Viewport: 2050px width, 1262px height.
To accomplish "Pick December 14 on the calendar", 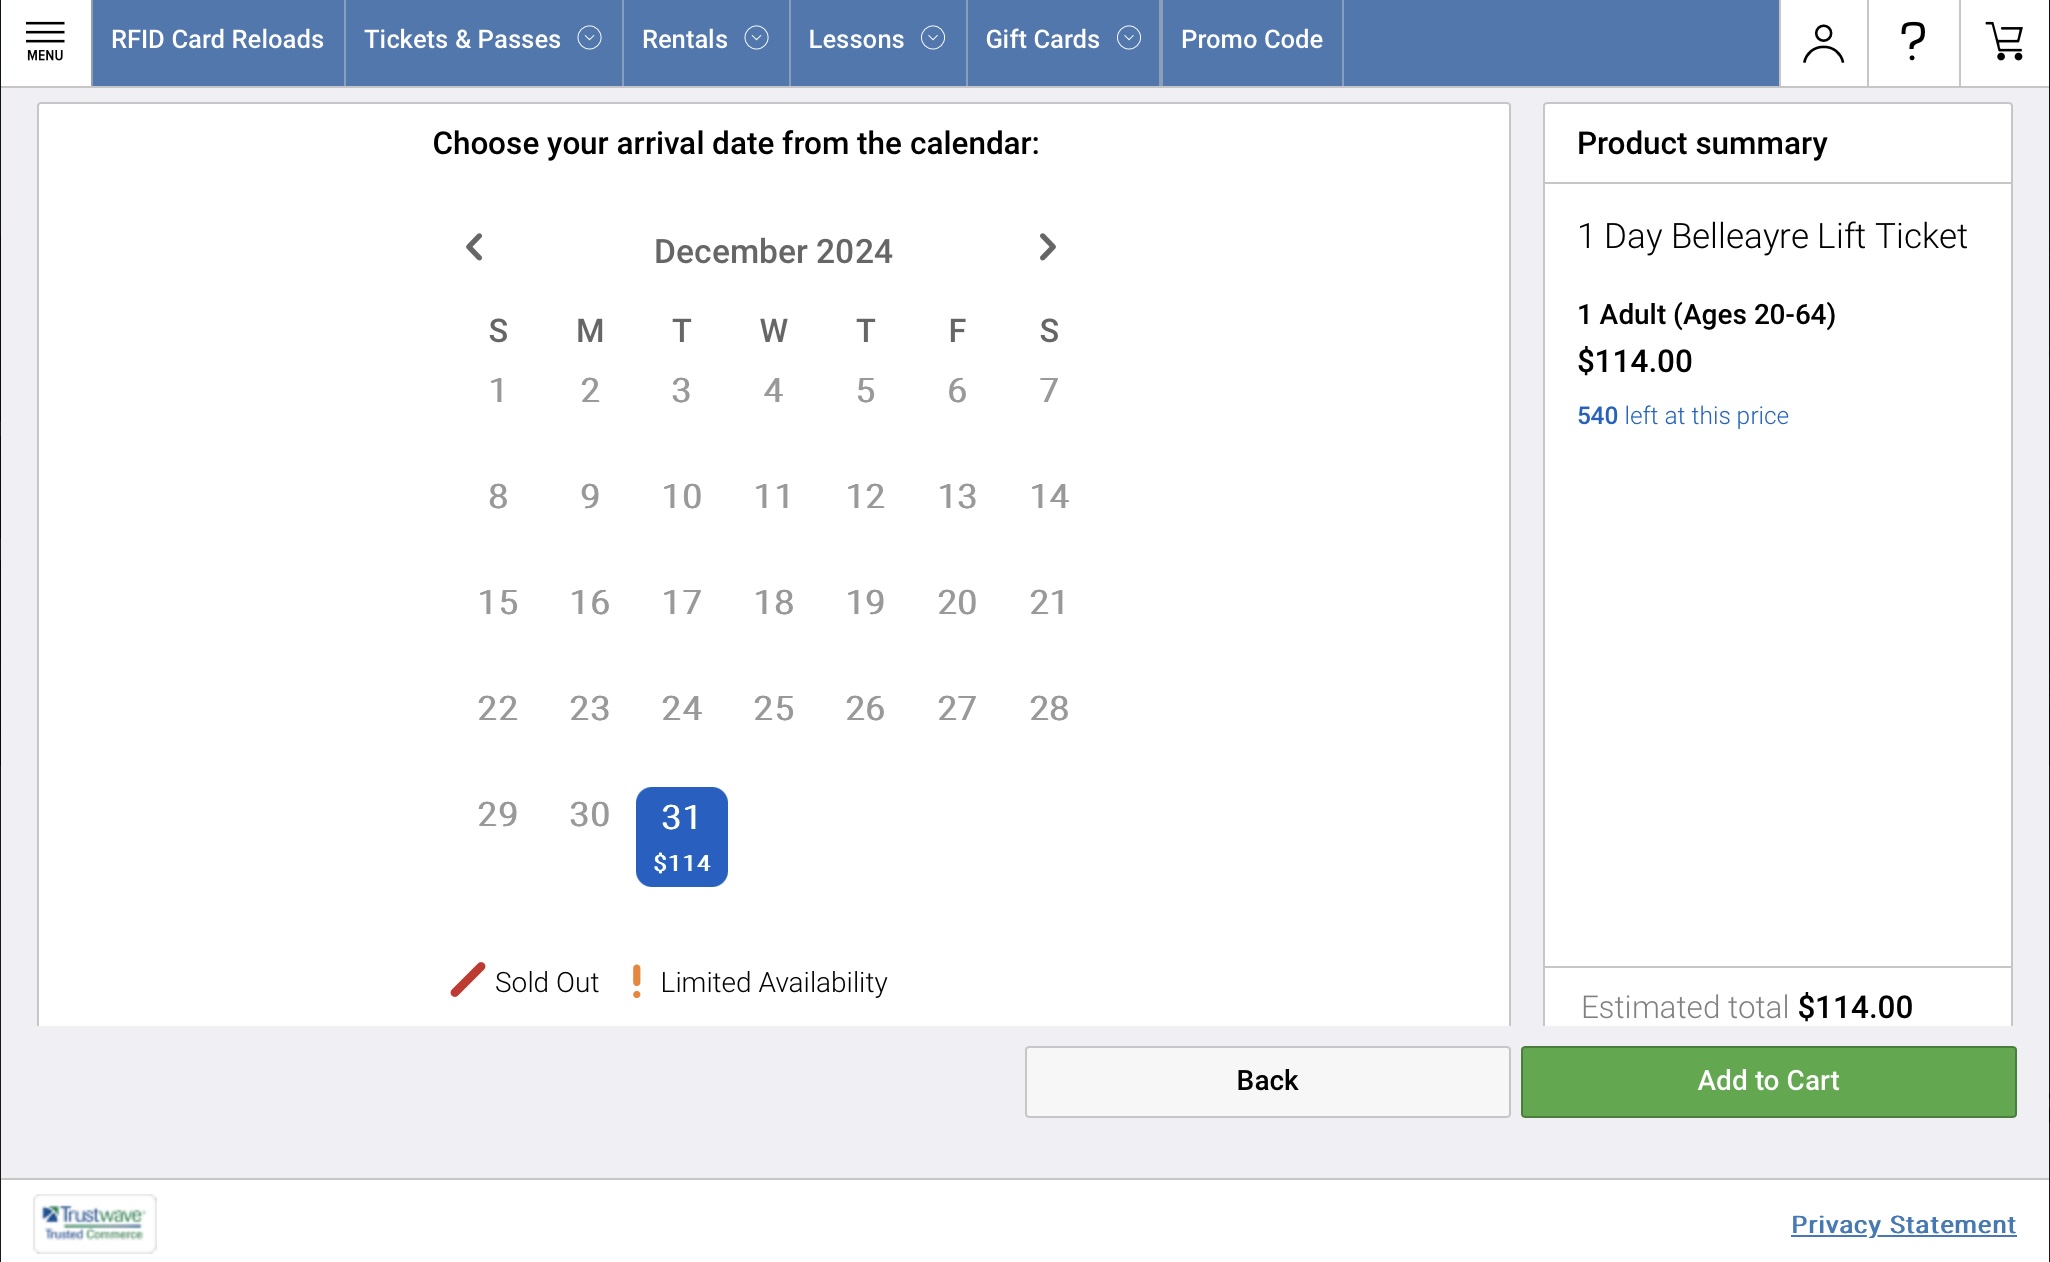I will coord(1049,496).
